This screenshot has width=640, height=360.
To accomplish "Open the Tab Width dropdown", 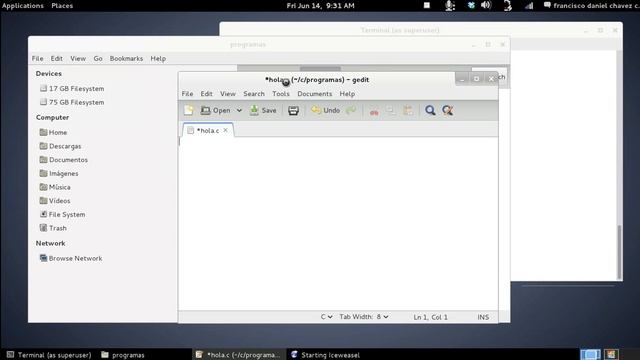I will coord(364,317).
